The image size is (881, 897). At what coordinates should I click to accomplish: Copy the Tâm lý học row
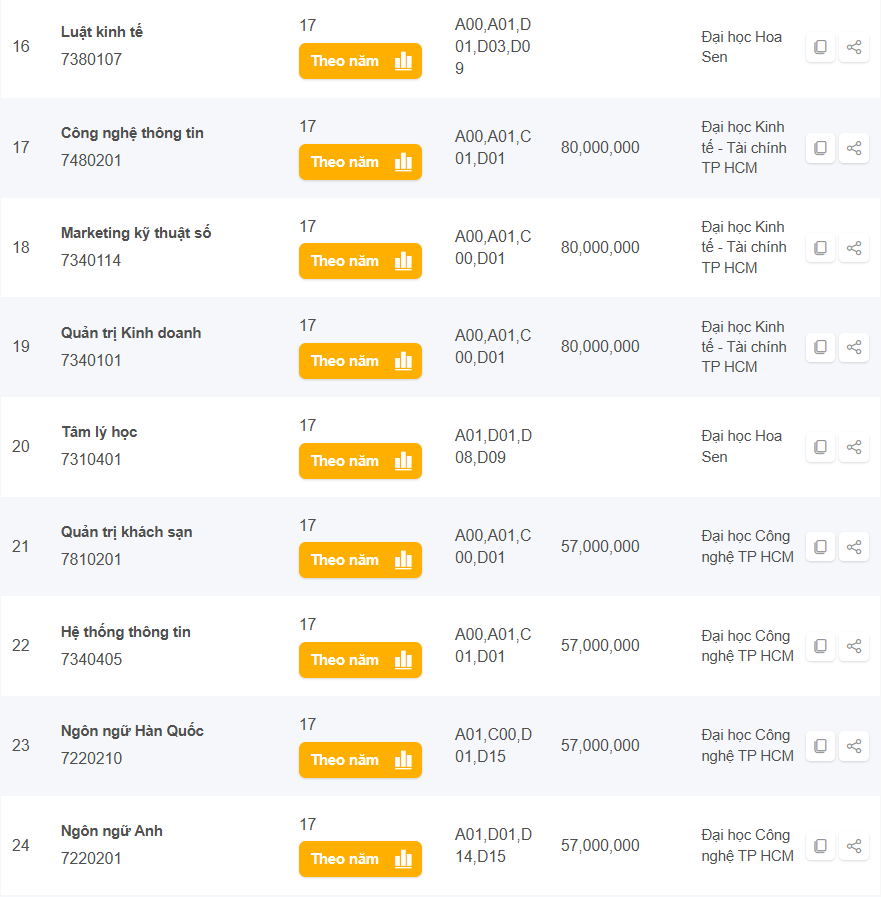point(820,447)
